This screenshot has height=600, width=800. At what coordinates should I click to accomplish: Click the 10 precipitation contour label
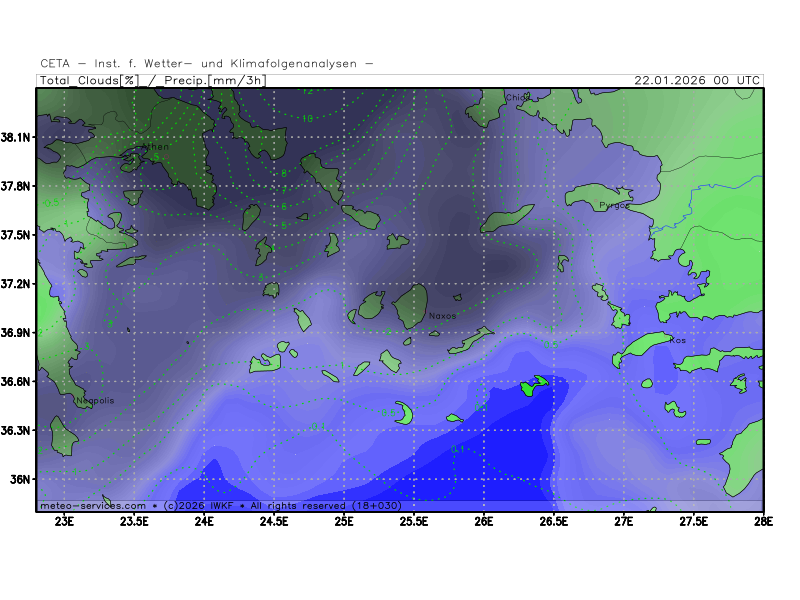point(307,118)
